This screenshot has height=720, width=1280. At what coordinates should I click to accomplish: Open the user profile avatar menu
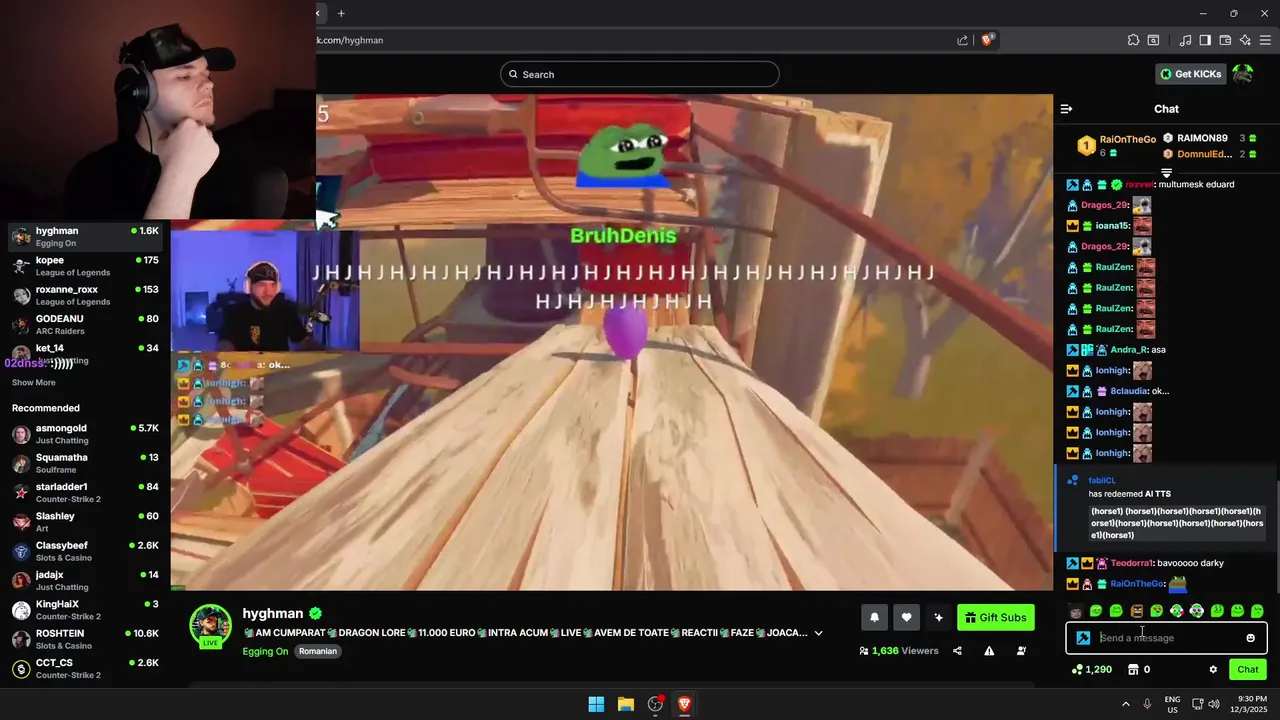[x=1243, y=74]
